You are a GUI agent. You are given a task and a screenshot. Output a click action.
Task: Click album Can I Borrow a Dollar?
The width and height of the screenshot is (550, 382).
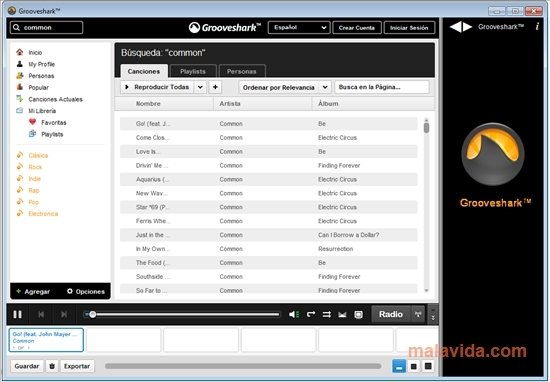348,235
